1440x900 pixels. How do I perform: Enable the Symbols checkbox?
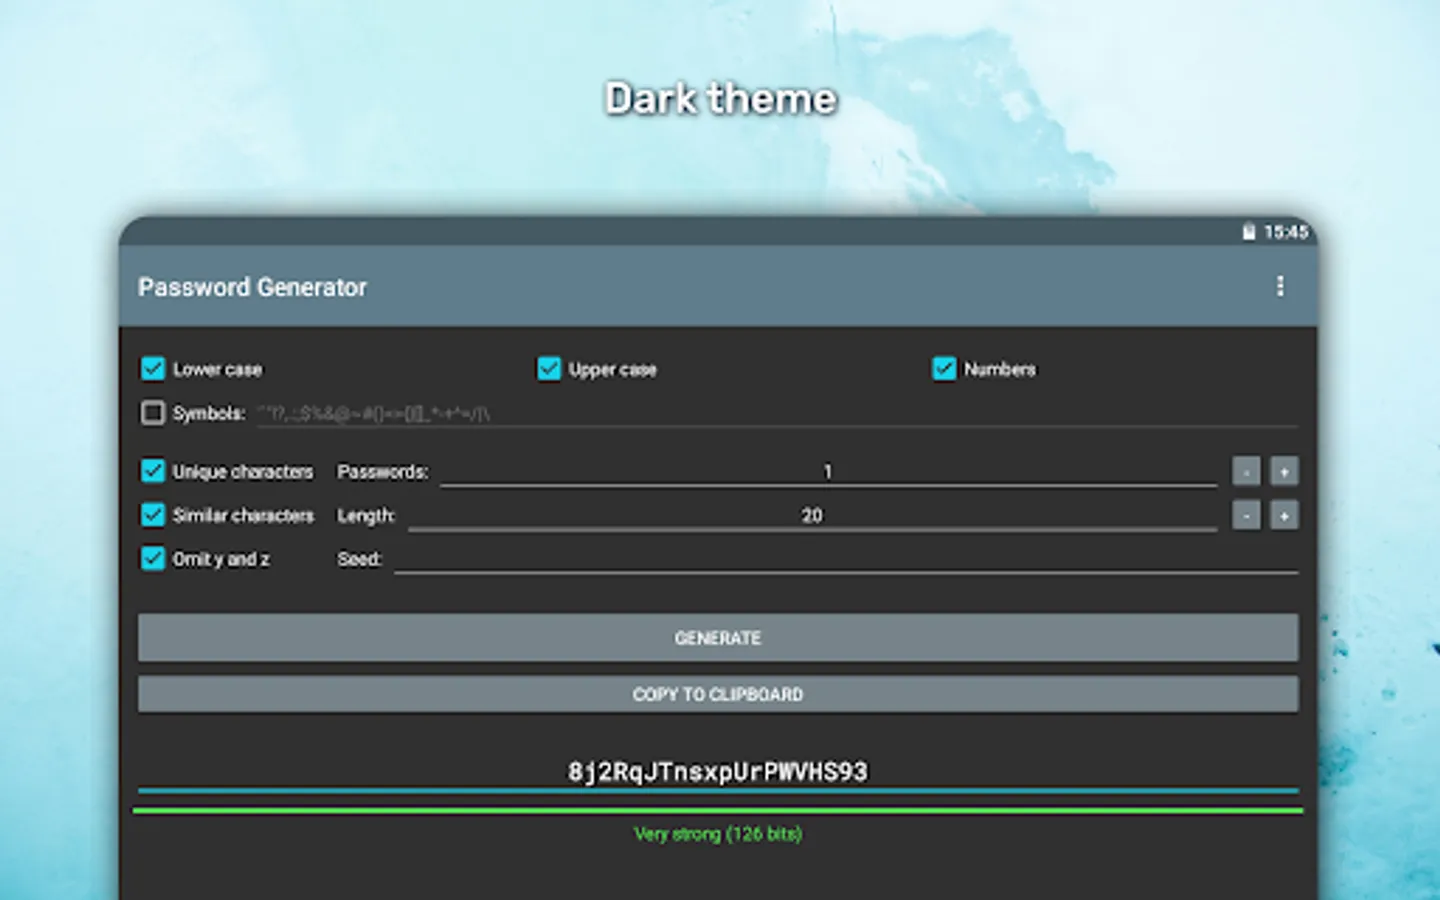(x=152, y=412)
